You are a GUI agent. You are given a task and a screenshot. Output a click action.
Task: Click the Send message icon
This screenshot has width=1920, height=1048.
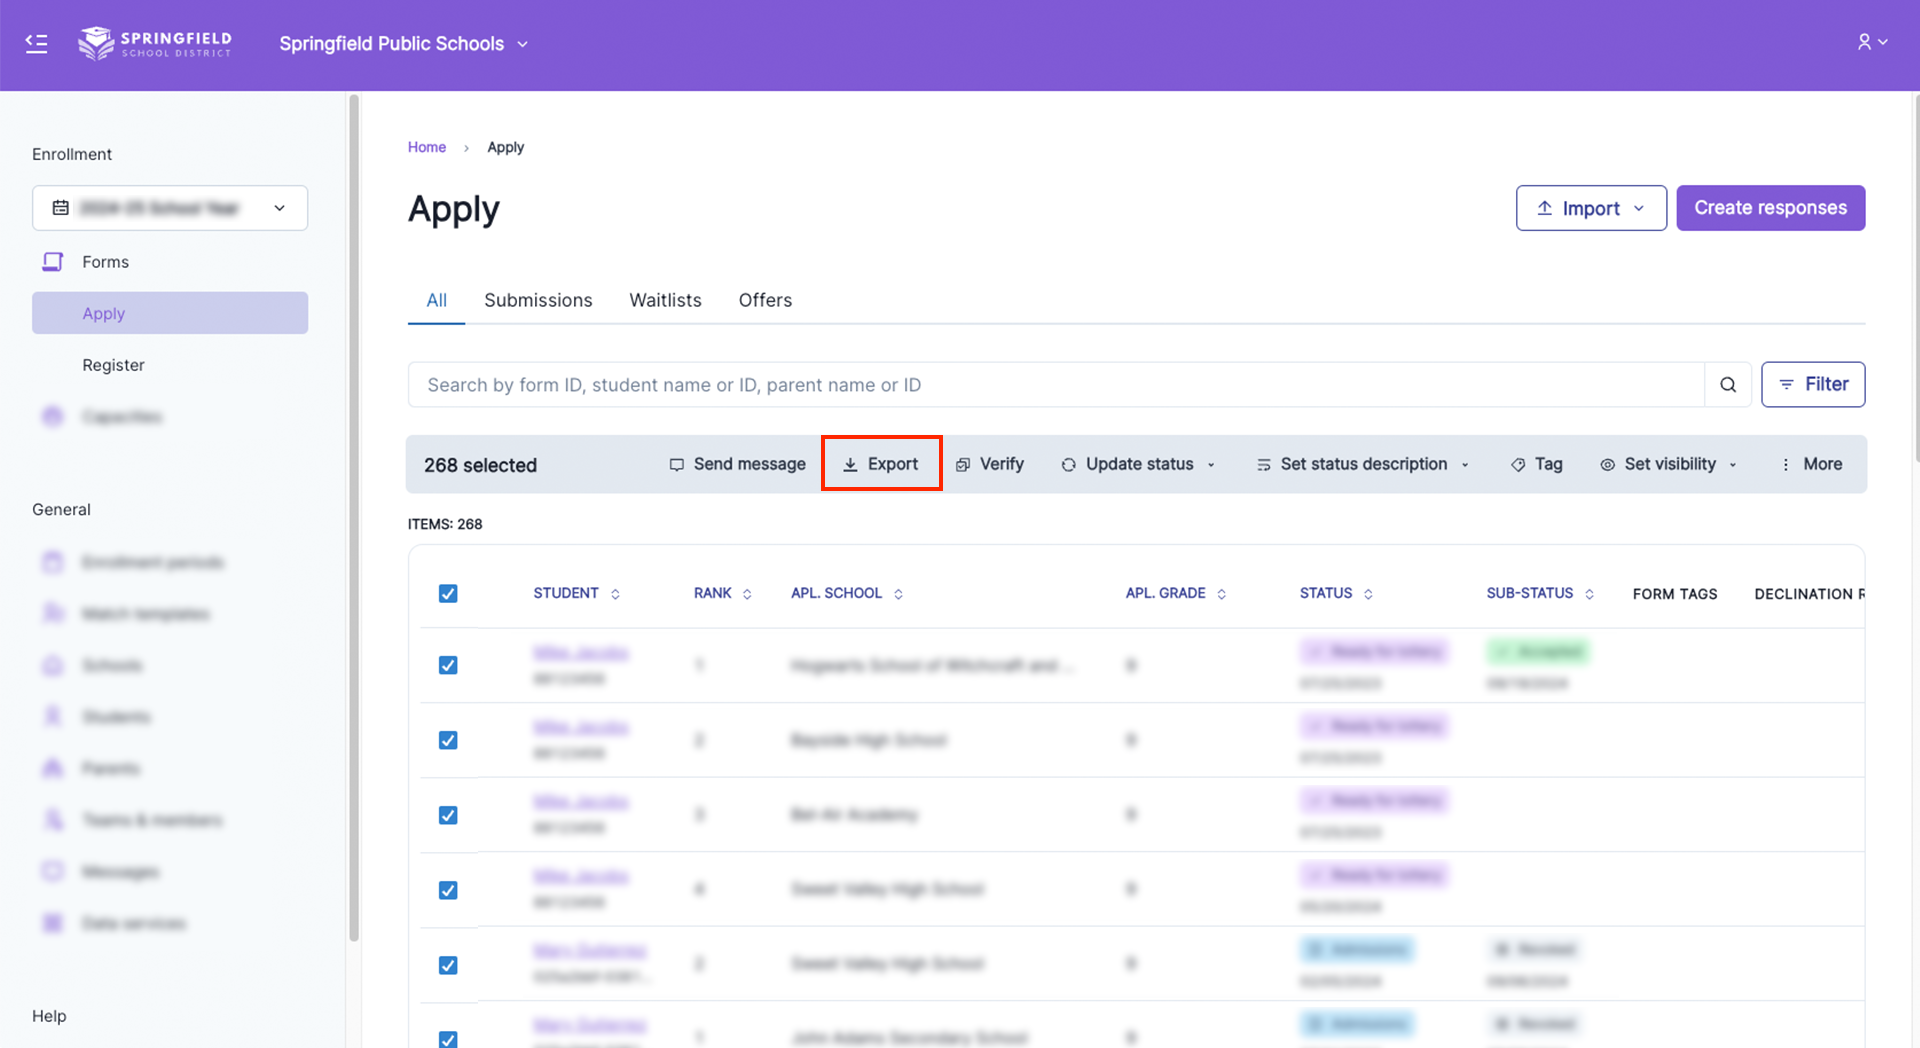point(677,465)
